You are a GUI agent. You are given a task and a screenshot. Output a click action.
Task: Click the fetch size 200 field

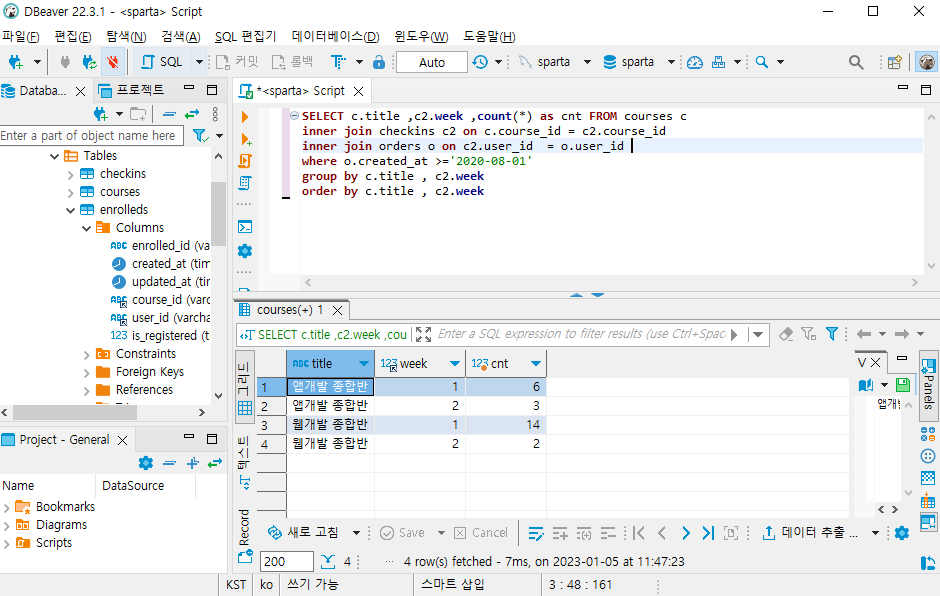click(287, 561)
